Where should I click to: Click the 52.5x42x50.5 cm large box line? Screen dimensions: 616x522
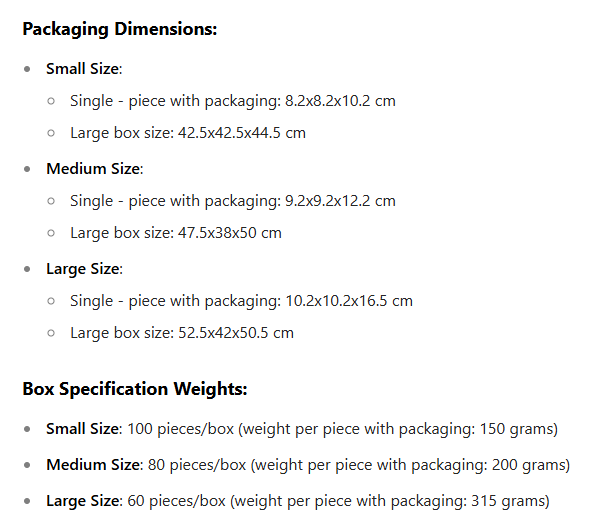[x=182, y=333]
